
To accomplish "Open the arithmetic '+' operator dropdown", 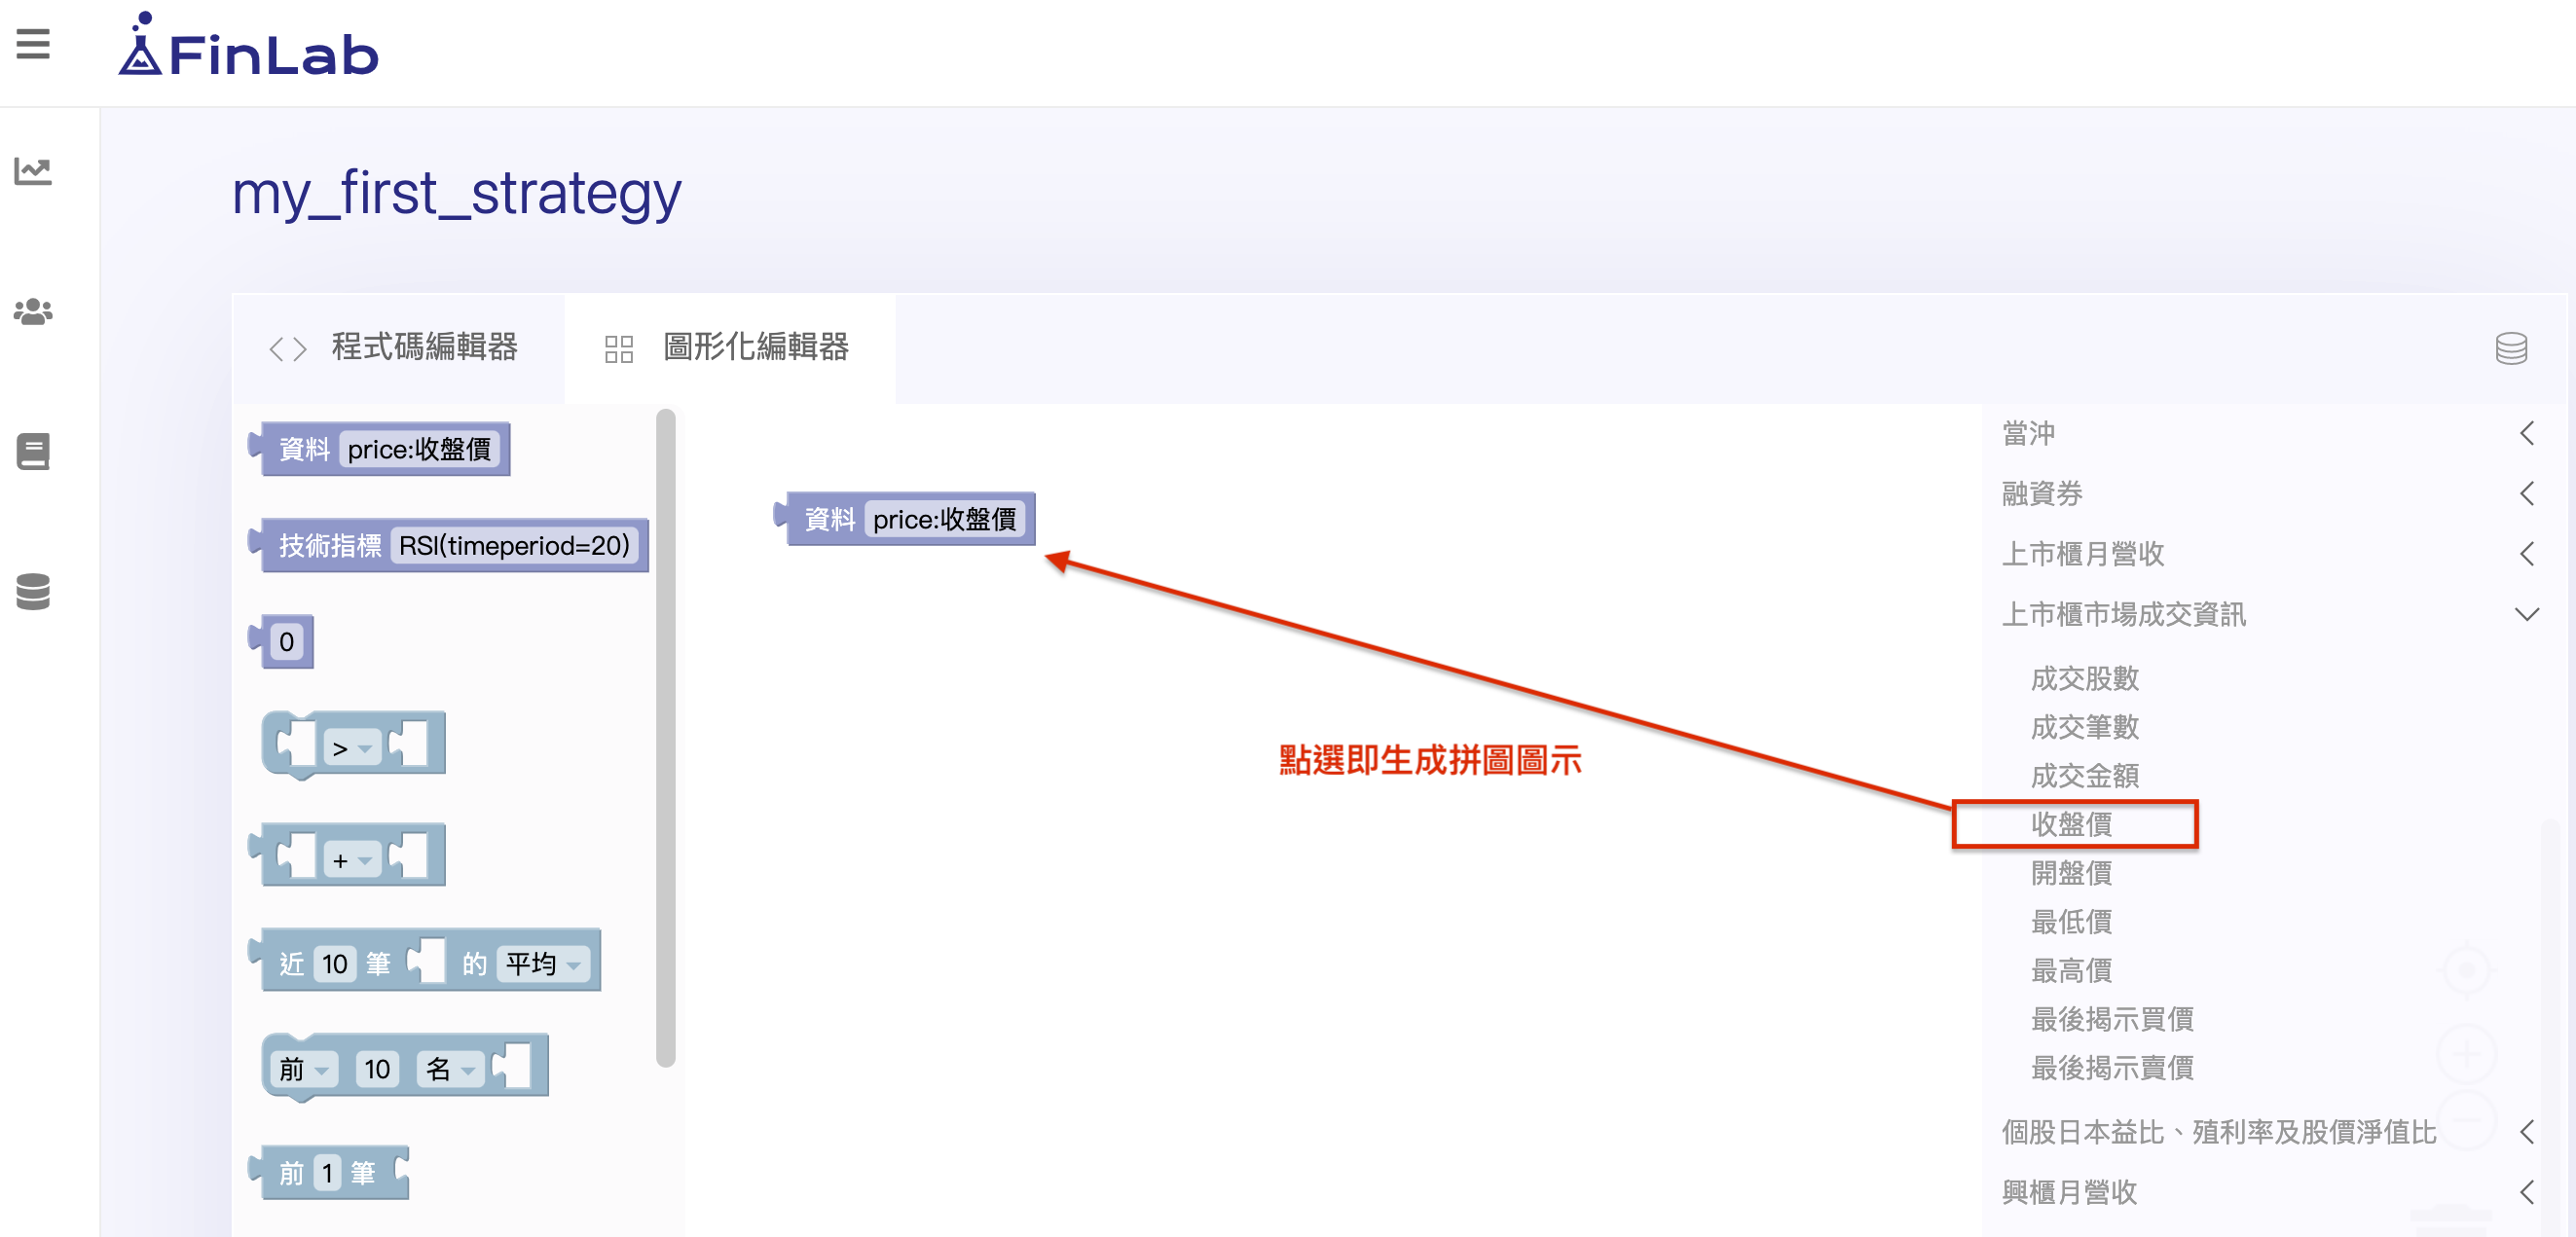I will click(352, 860).
